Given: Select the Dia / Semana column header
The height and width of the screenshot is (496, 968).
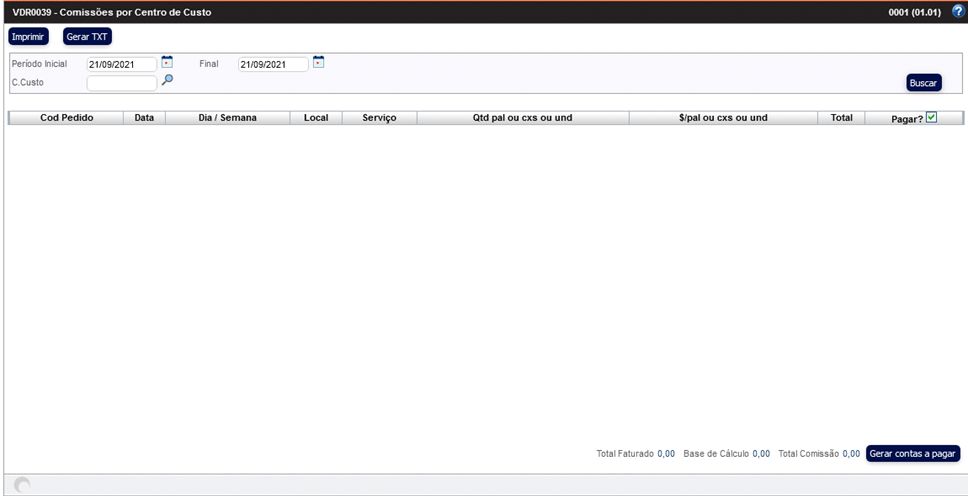Looking at the screenshot, I should tap(228, 118).
